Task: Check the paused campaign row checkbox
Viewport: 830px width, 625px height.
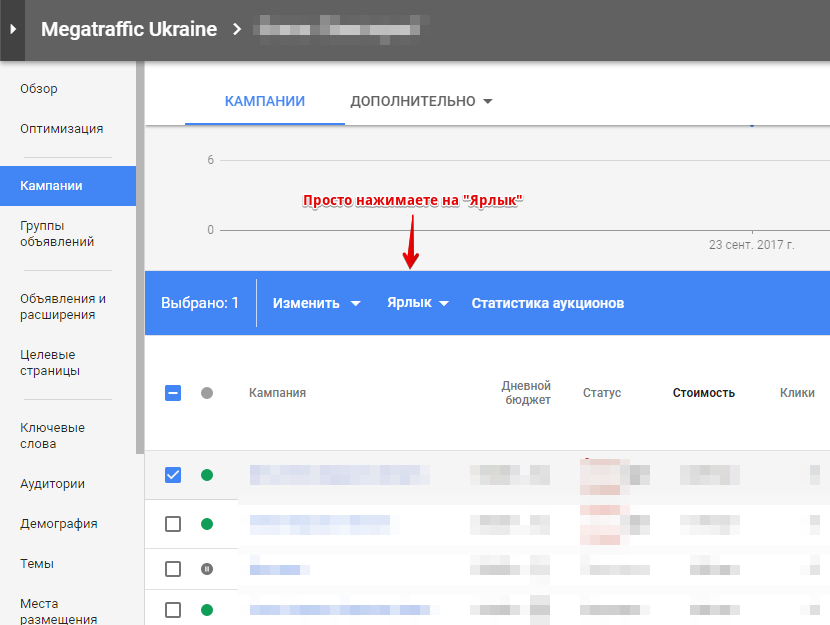Action: (x=173, y=569)
